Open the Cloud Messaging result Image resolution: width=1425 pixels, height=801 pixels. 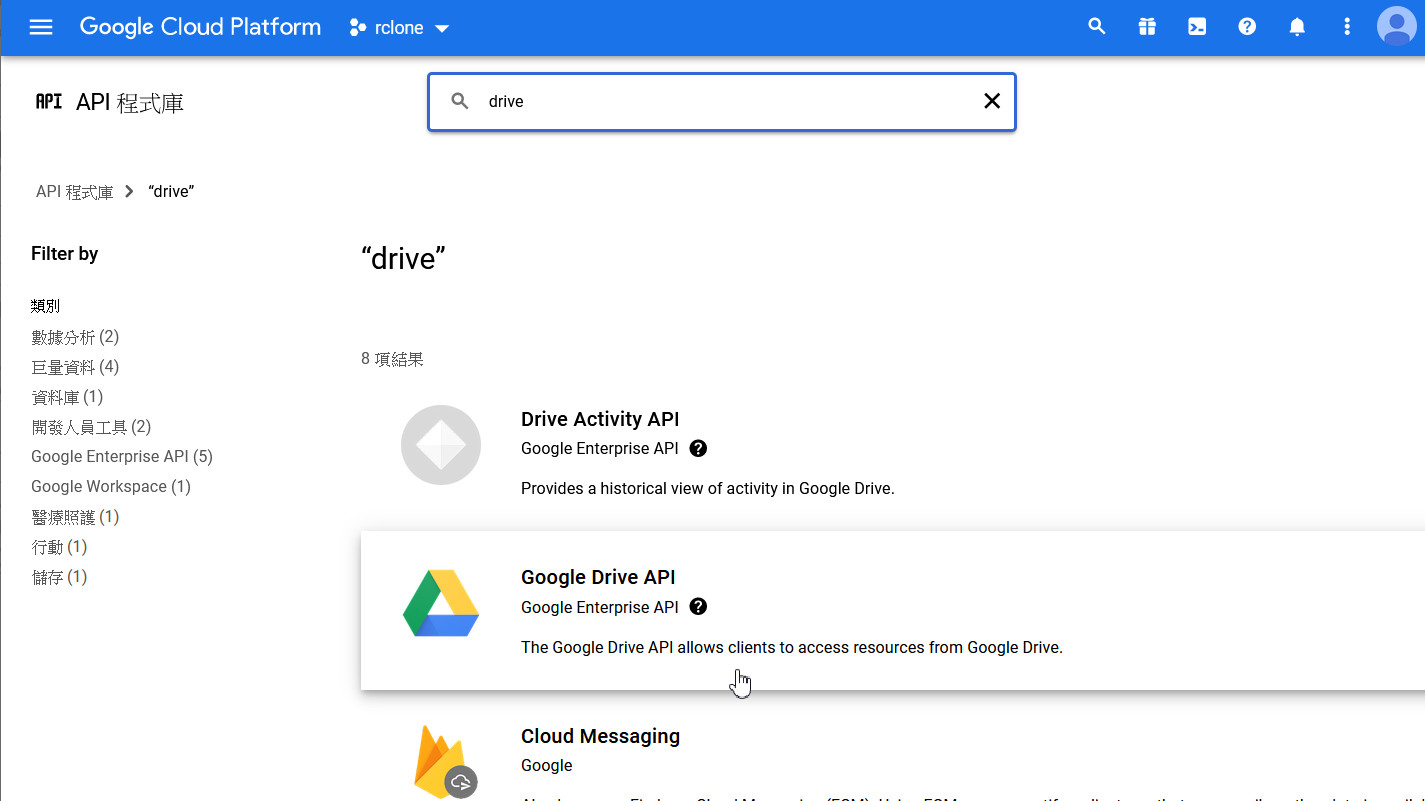click(x=600, y=736)
